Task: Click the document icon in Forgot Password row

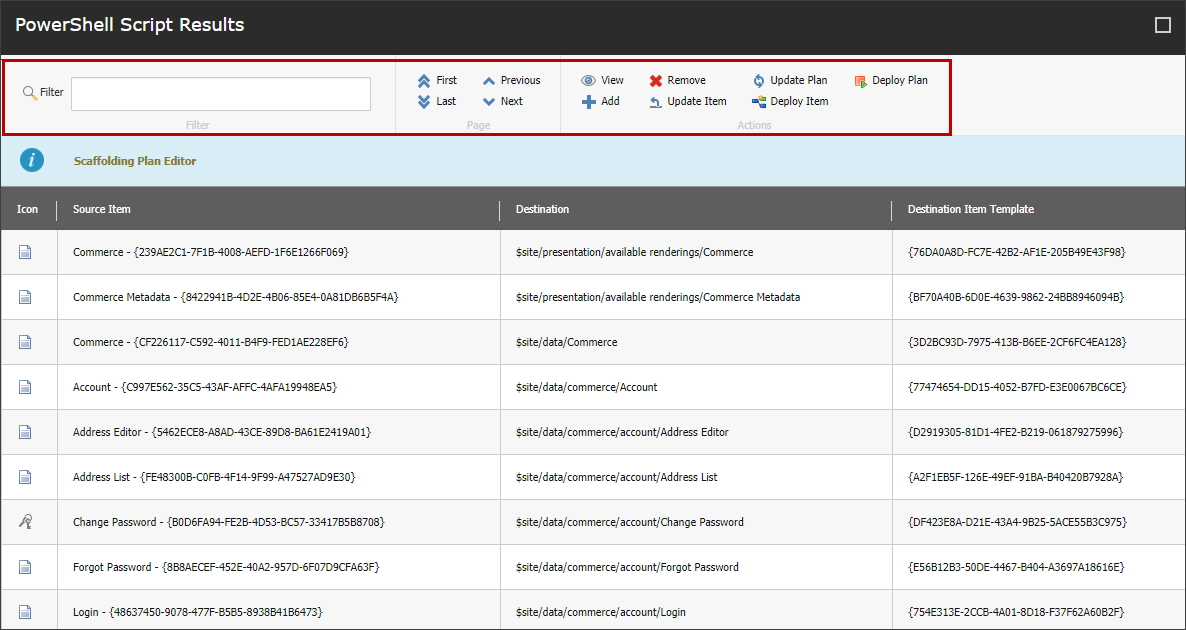Action: tap(25, 566)
